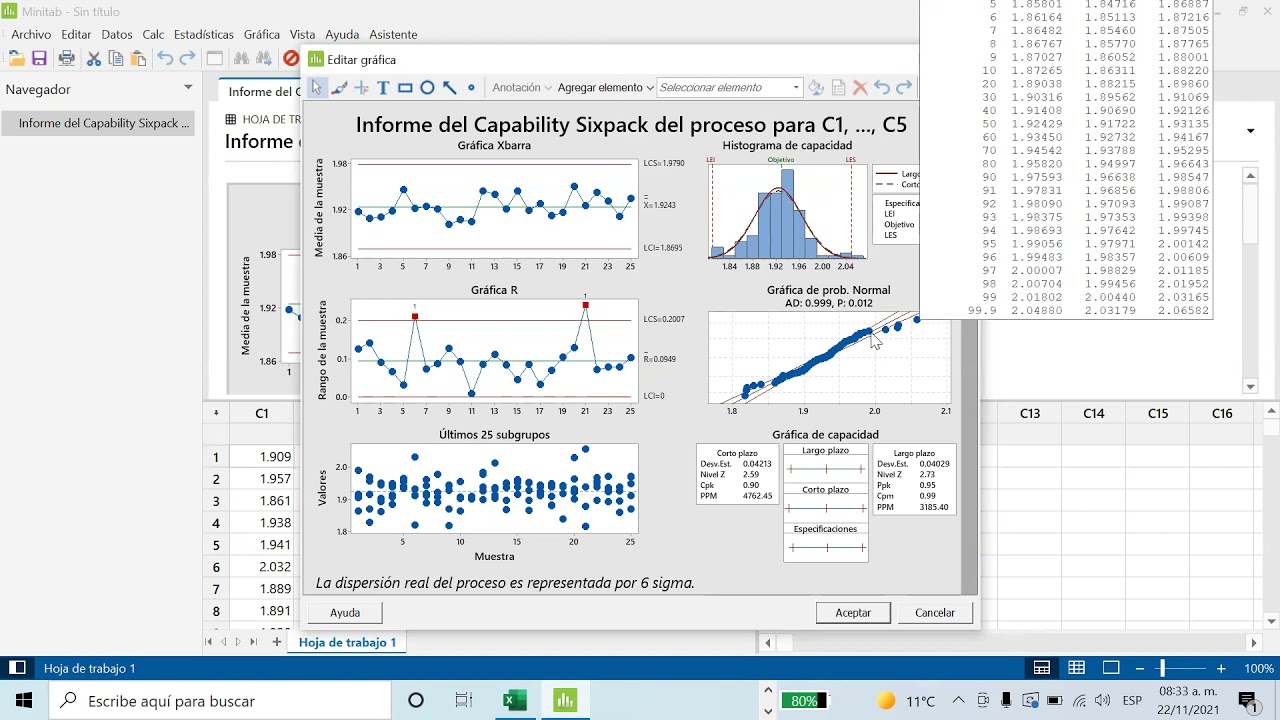
Task: Click the zoom out minus button
Action: pos(1139,668)
